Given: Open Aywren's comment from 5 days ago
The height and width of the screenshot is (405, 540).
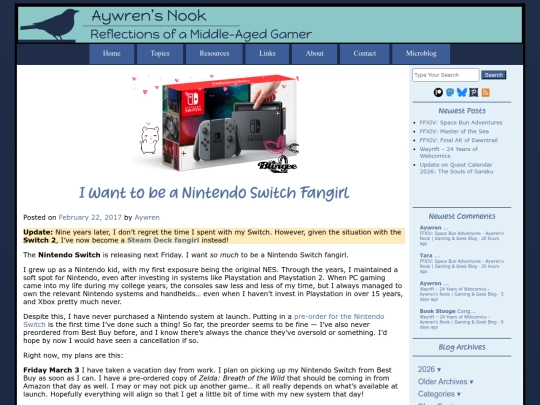Looking at the screenshot, I should click(461, 291).
